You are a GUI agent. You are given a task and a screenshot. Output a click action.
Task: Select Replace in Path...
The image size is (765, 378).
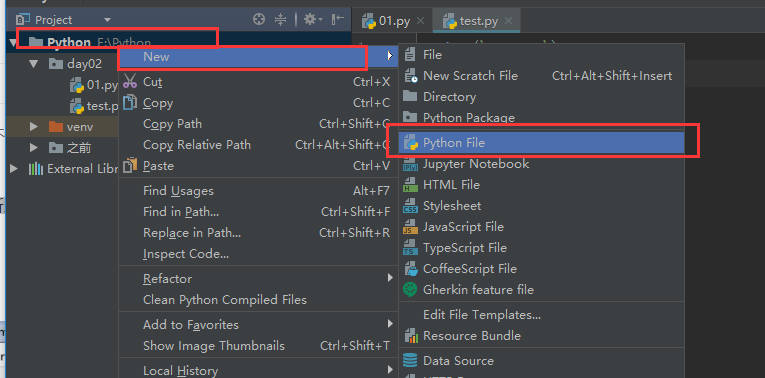tap(258, 233)
